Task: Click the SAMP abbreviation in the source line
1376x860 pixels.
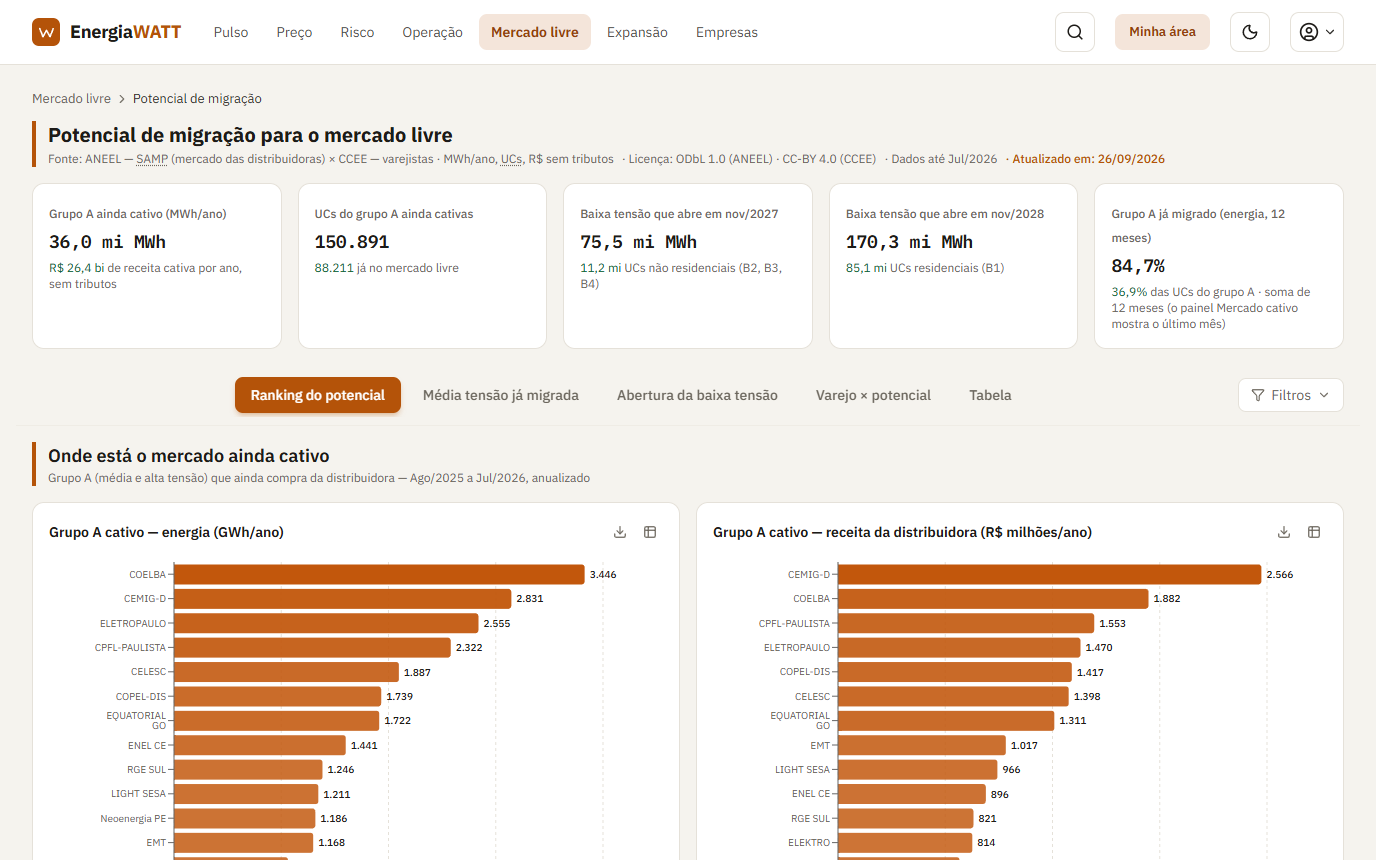Action: coord(152,159)
